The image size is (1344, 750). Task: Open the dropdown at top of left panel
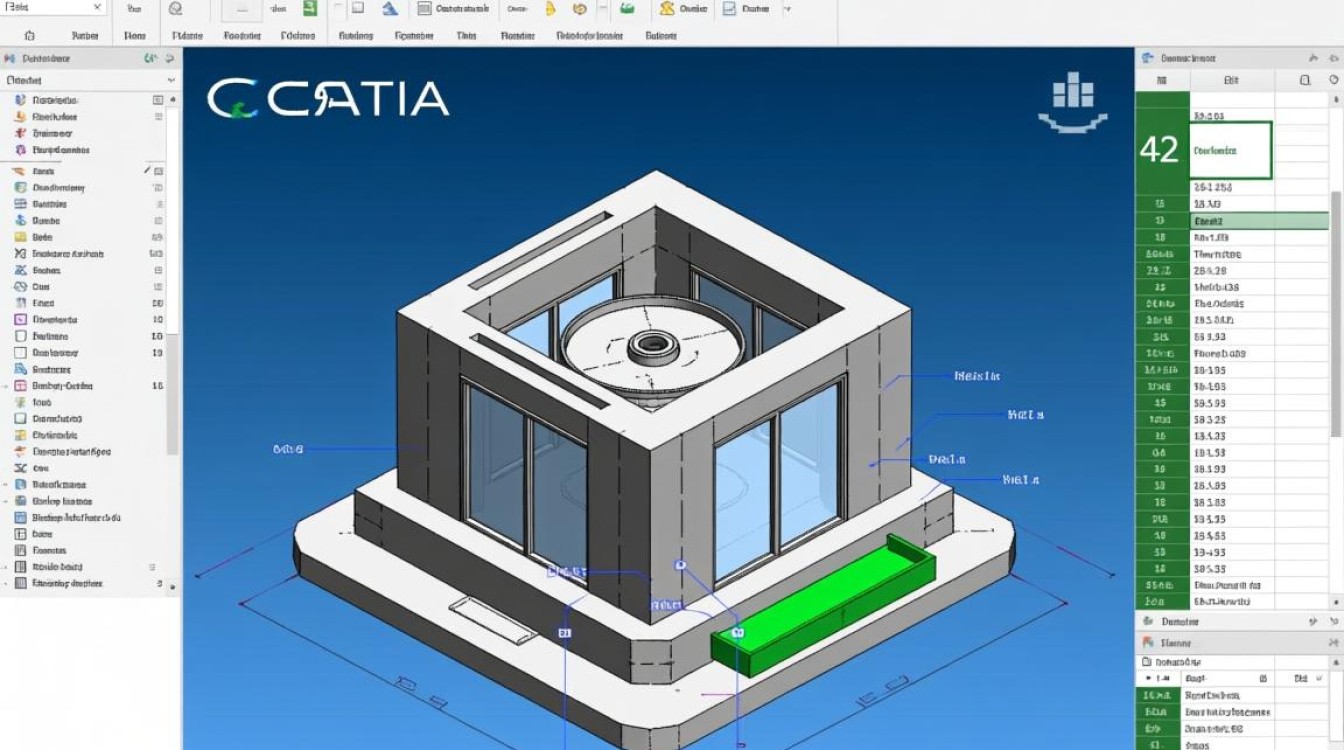(171, 80)
